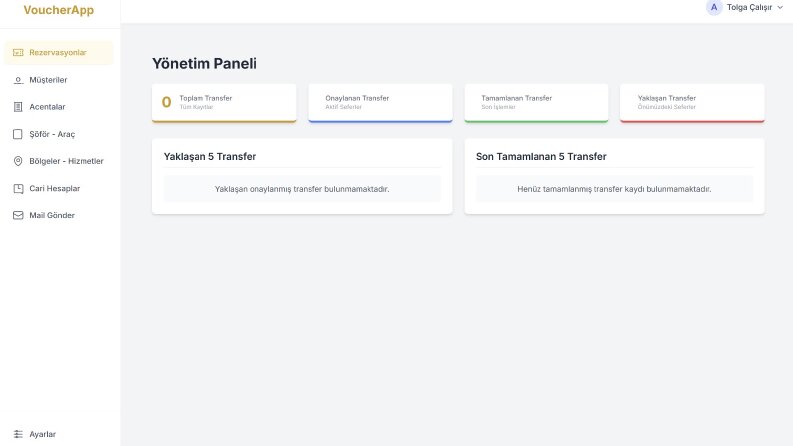Click the Yaklaşan 5 Transfer panel heading
Viewport: 793px width, 446px height.
[210, 157]
